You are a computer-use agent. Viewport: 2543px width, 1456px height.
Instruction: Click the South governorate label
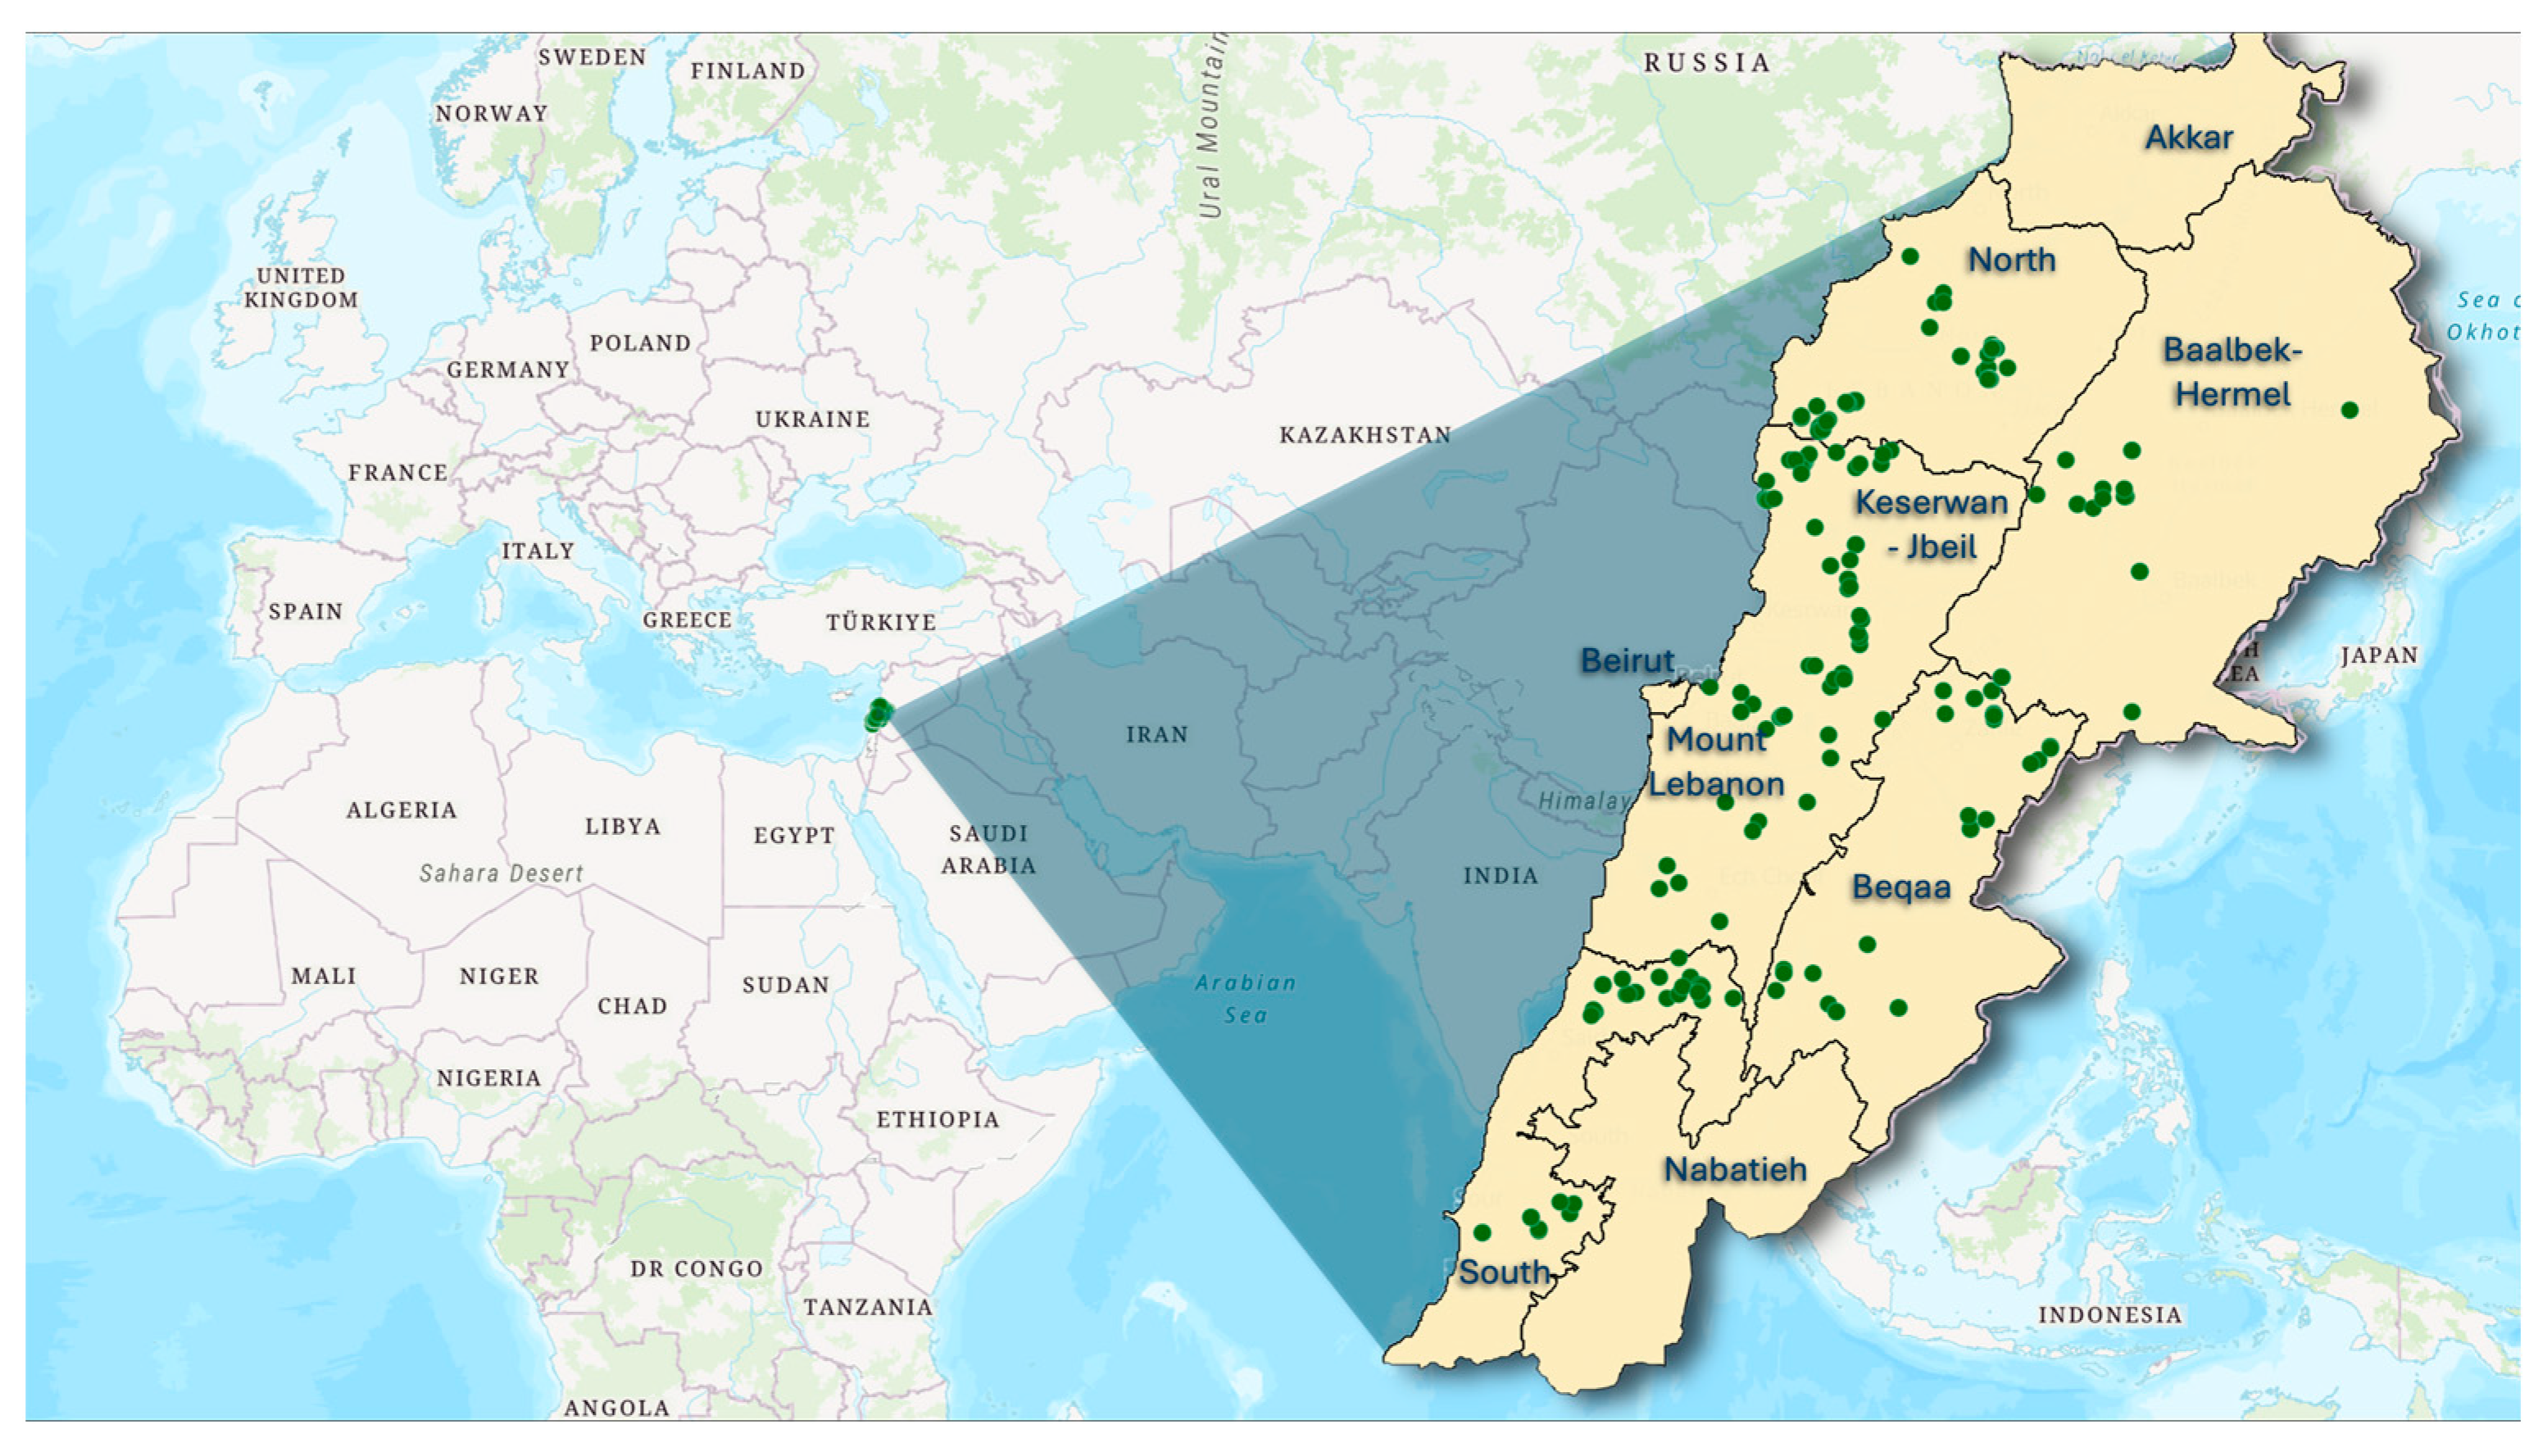[x=1504, y=1272]
